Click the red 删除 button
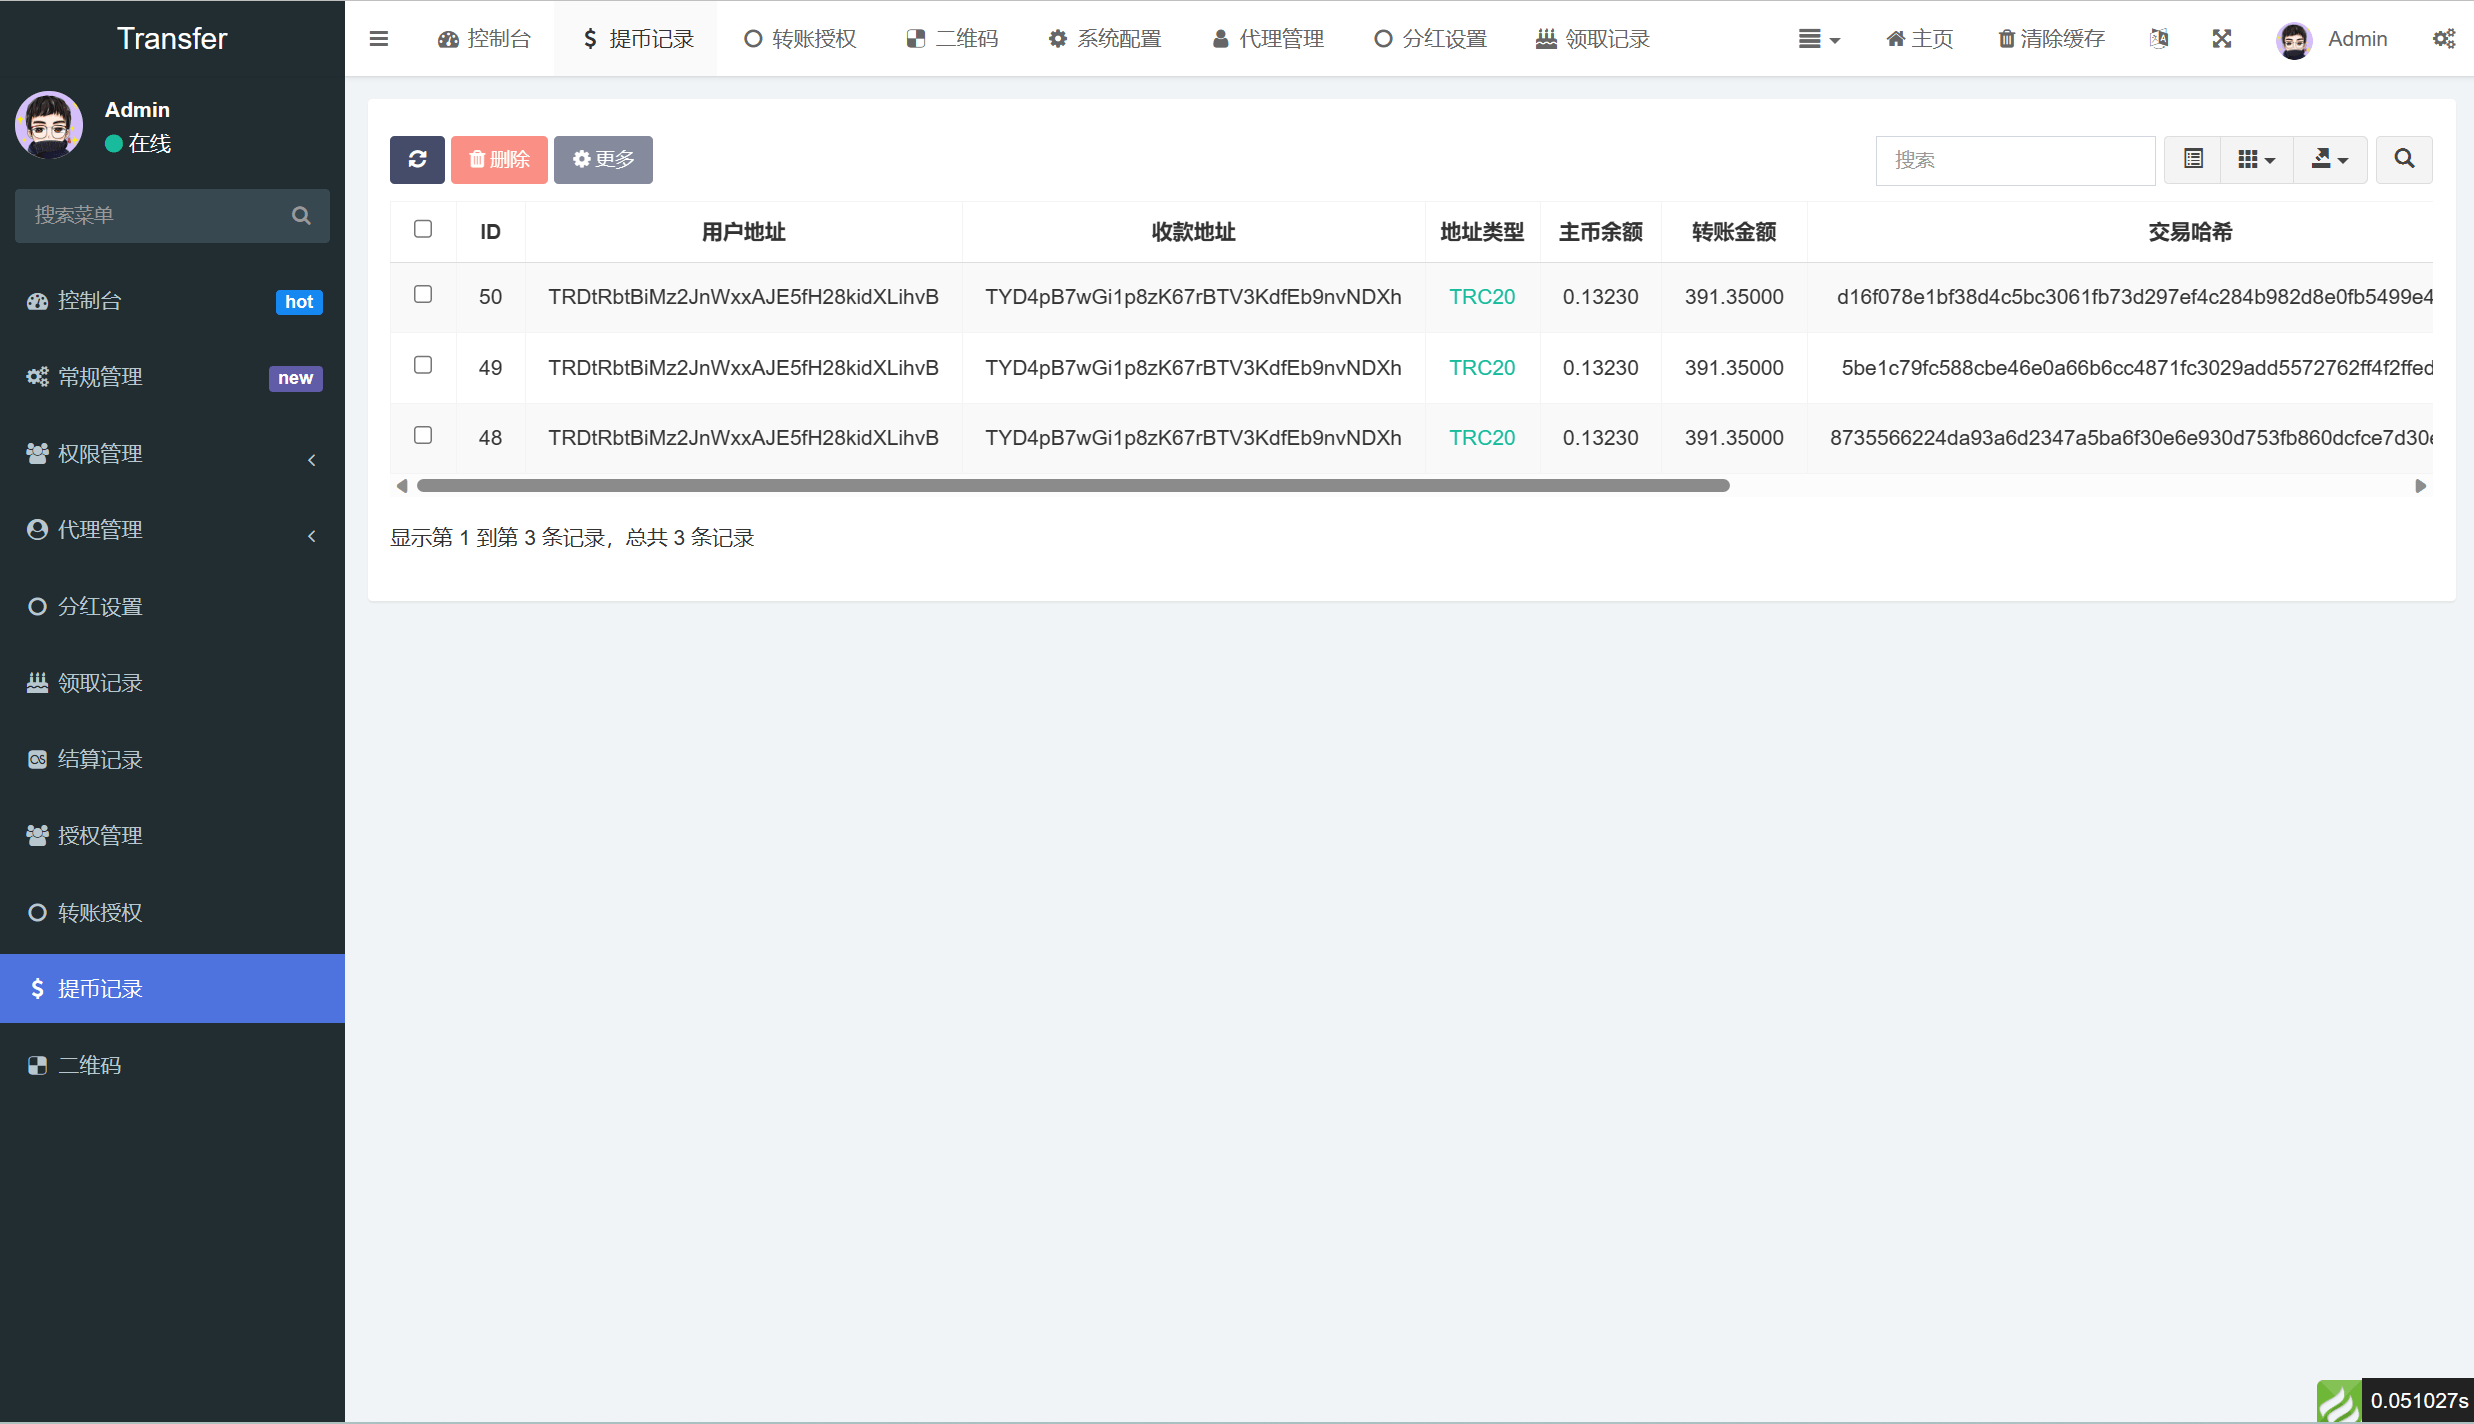Viewport: 2474px width, 1424px height. click(499, 159)
